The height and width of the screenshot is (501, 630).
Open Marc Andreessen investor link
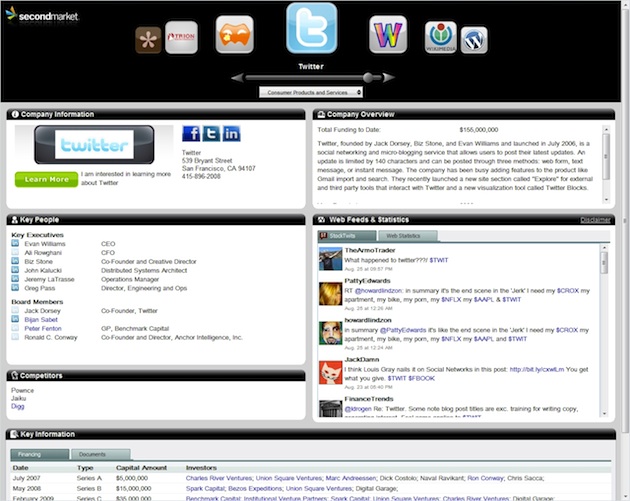click(x=351, y=478)
